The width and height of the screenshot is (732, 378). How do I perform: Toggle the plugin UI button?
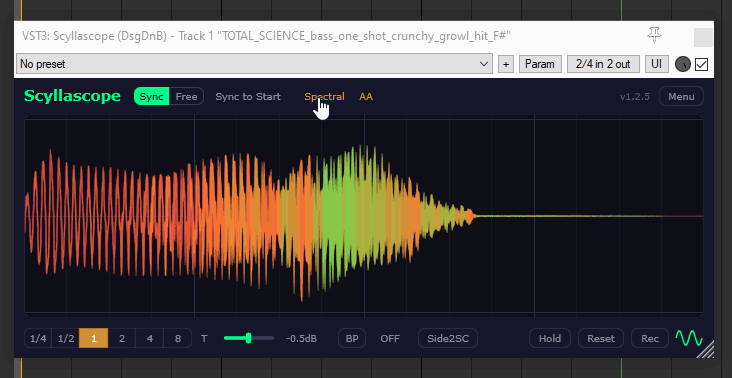656,64
